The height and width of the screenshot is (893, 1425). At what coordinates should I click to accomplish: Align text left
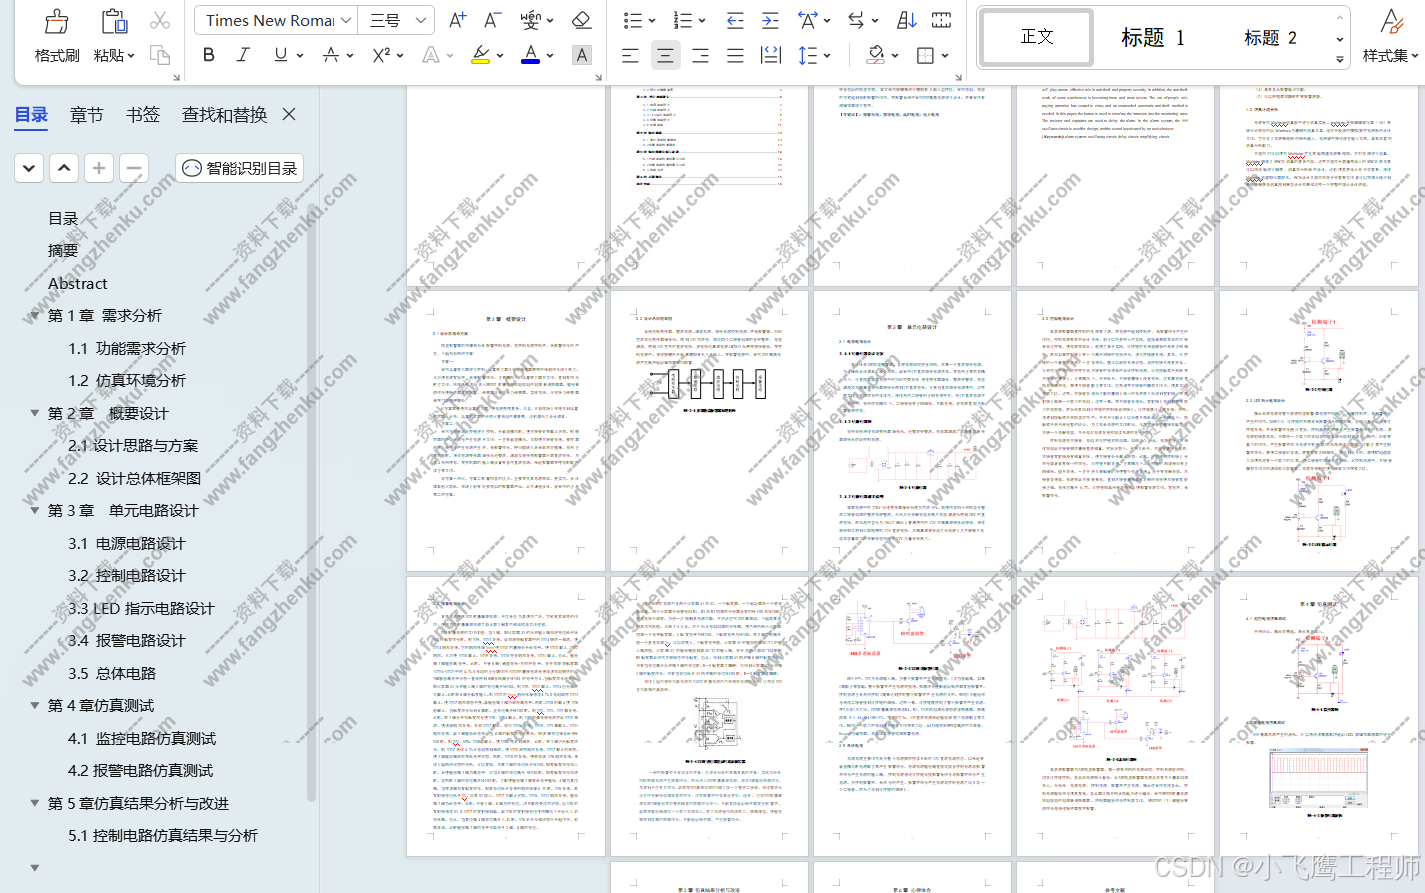(x=630, y=55)
